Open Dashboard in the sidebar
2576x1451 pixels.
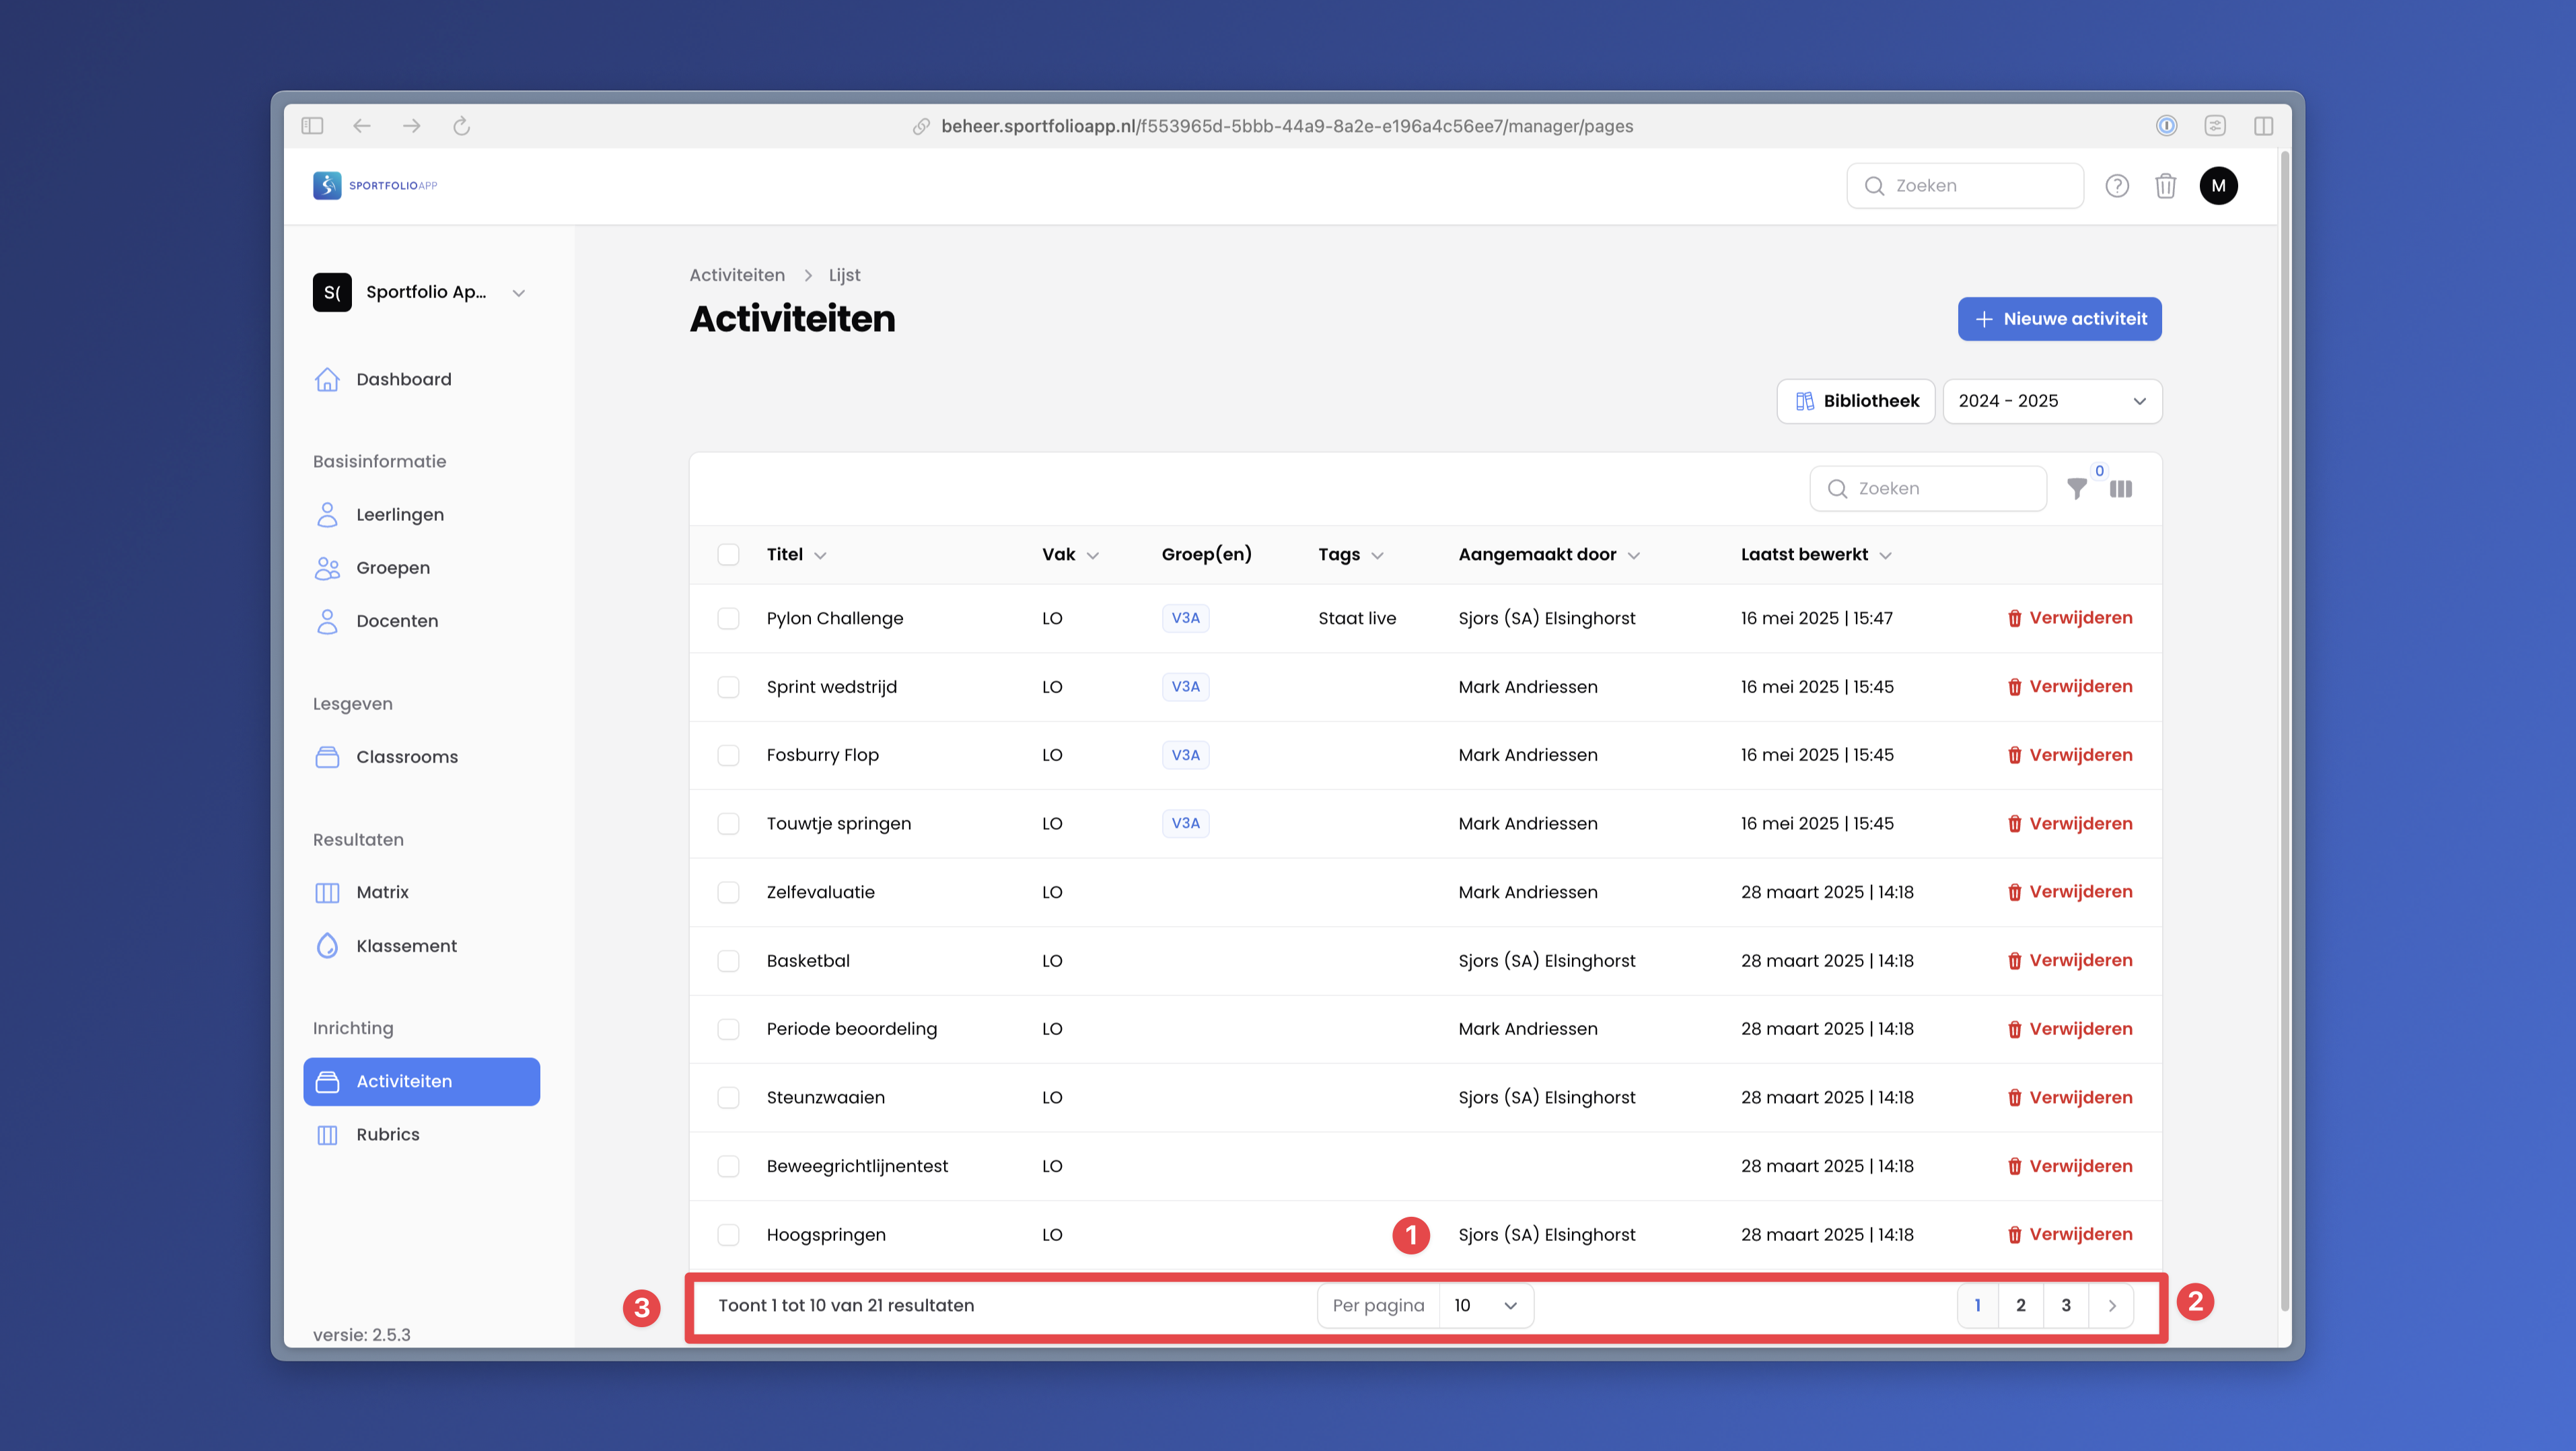pos(422,380)
